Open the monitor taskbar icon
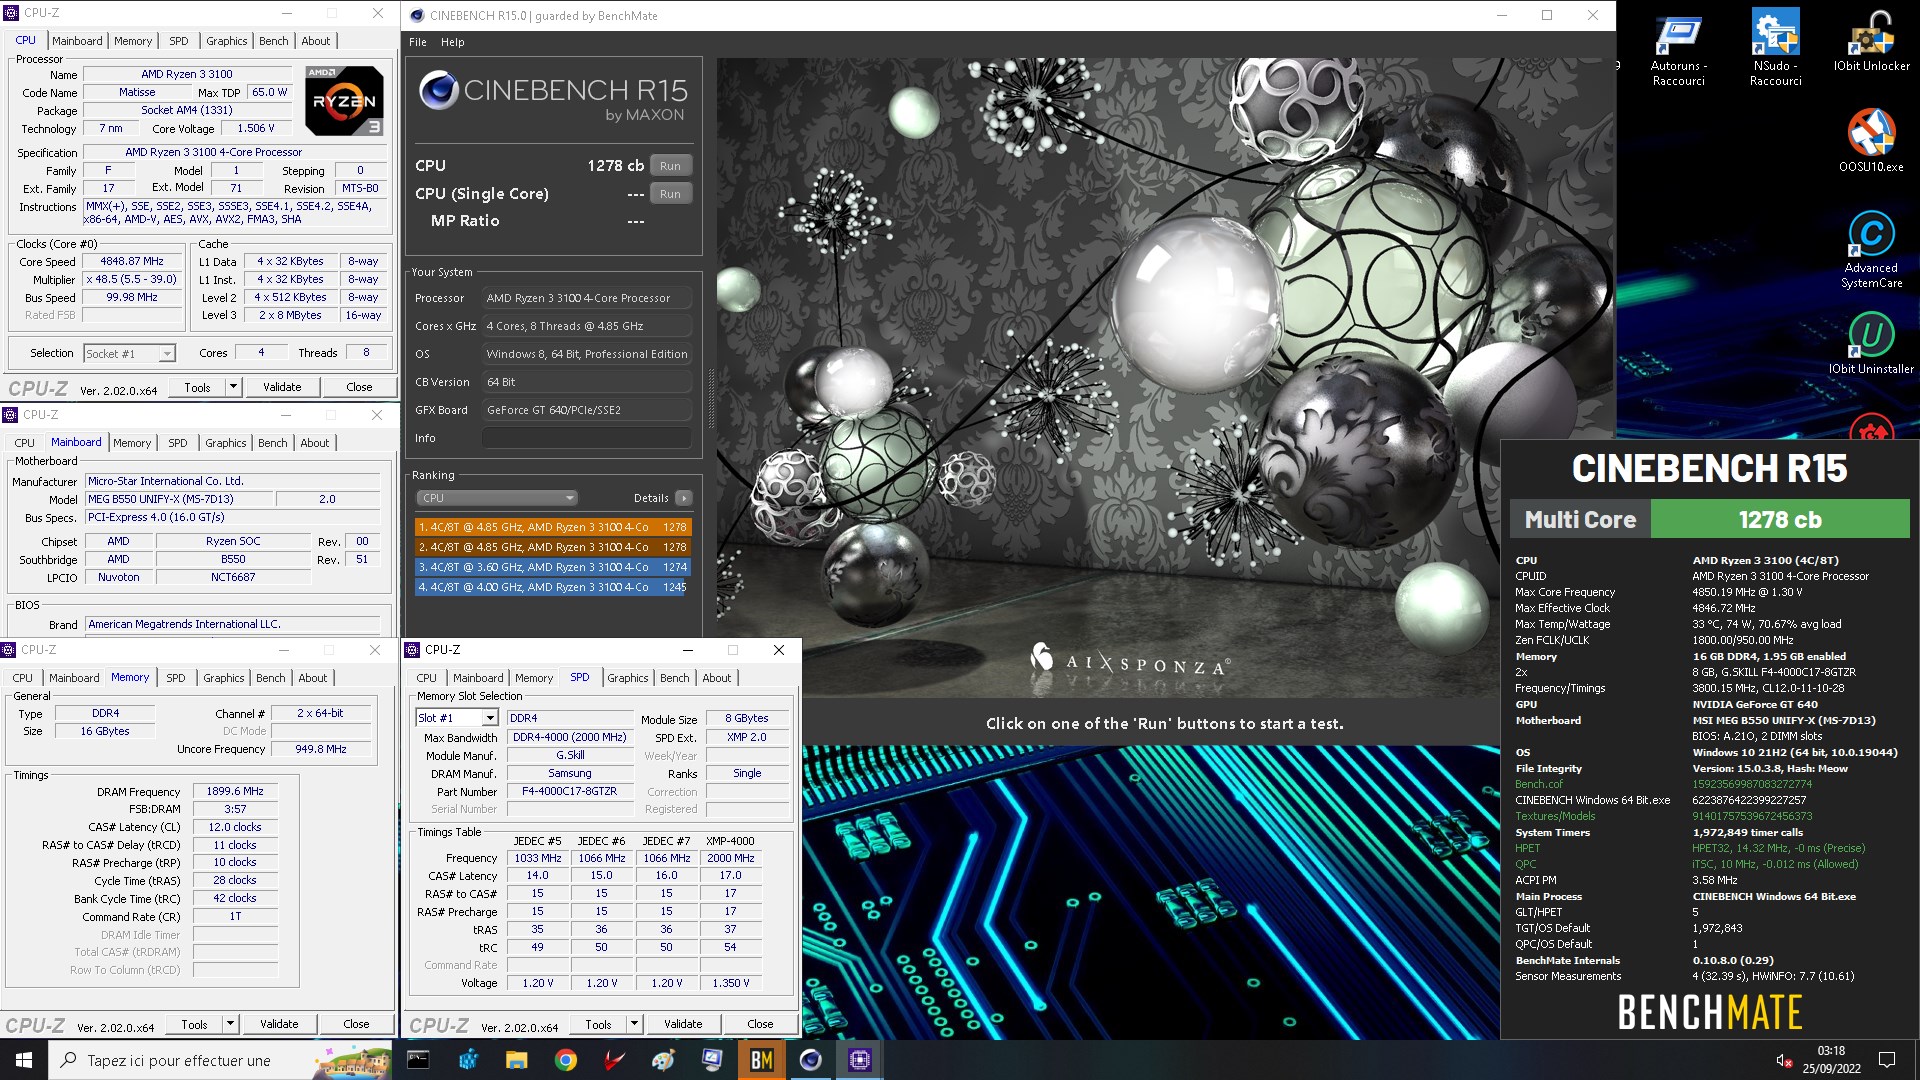This screenshot has height=1080, width=1920. click(x=713, y=1060)
